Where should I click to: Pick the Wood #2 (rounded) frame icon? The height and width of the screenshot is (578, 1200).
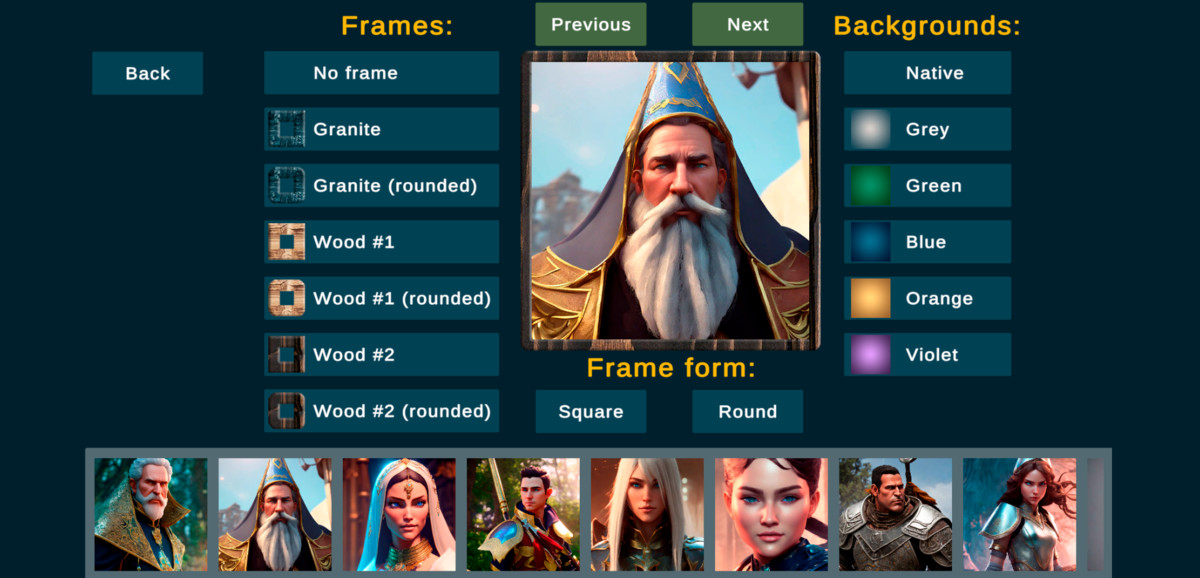287,411
